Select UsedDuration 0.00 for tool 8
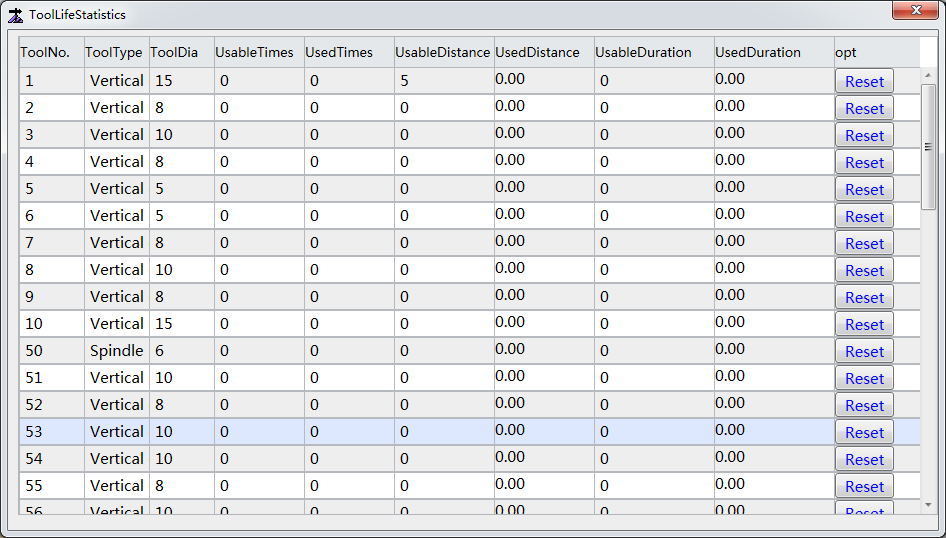Viewport: 946px width, 538px height. [774, 270]
